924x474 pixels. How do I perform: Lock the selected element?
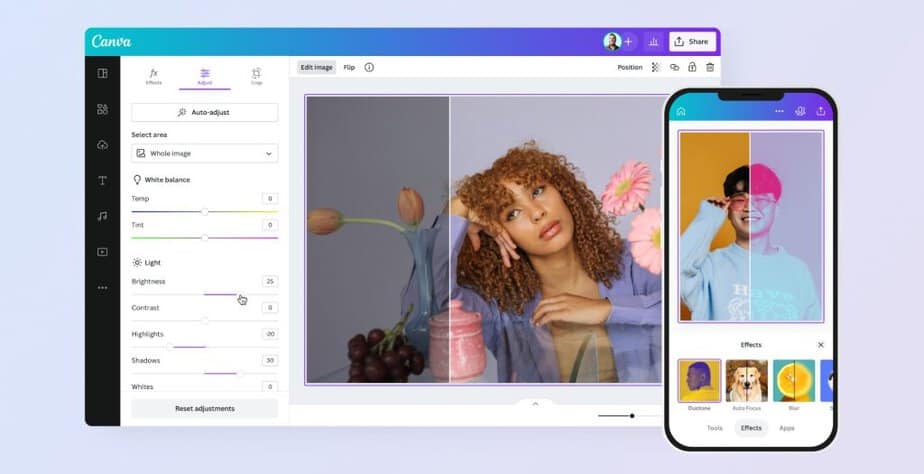click(x=692, y=67)
